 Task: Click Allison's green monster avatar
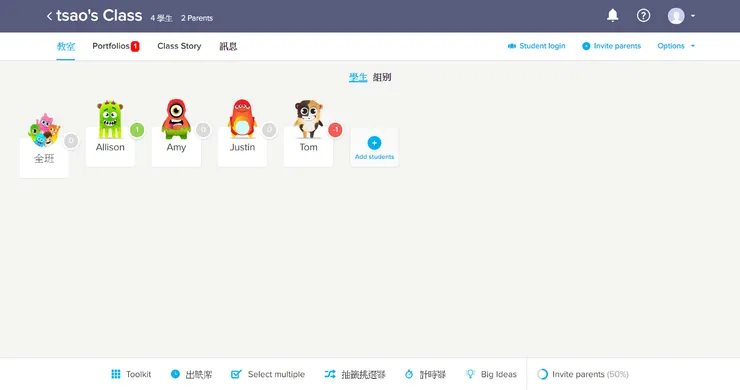click(x=110, y=119)
